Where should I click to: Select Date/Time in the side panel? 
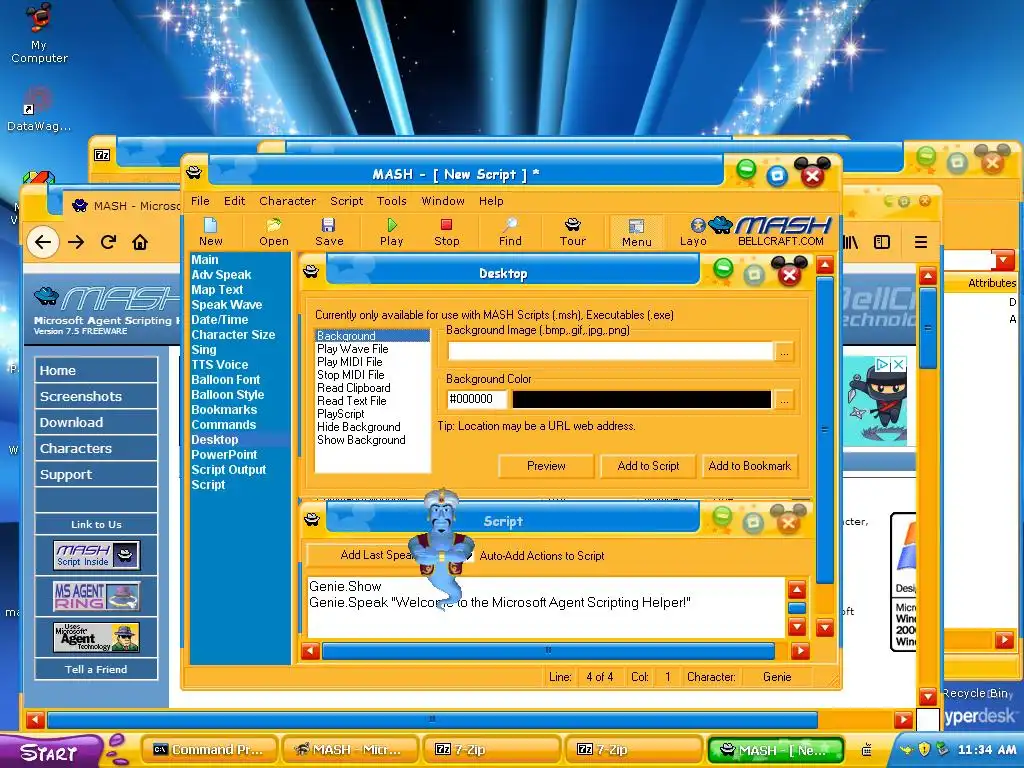pos(219,320)
